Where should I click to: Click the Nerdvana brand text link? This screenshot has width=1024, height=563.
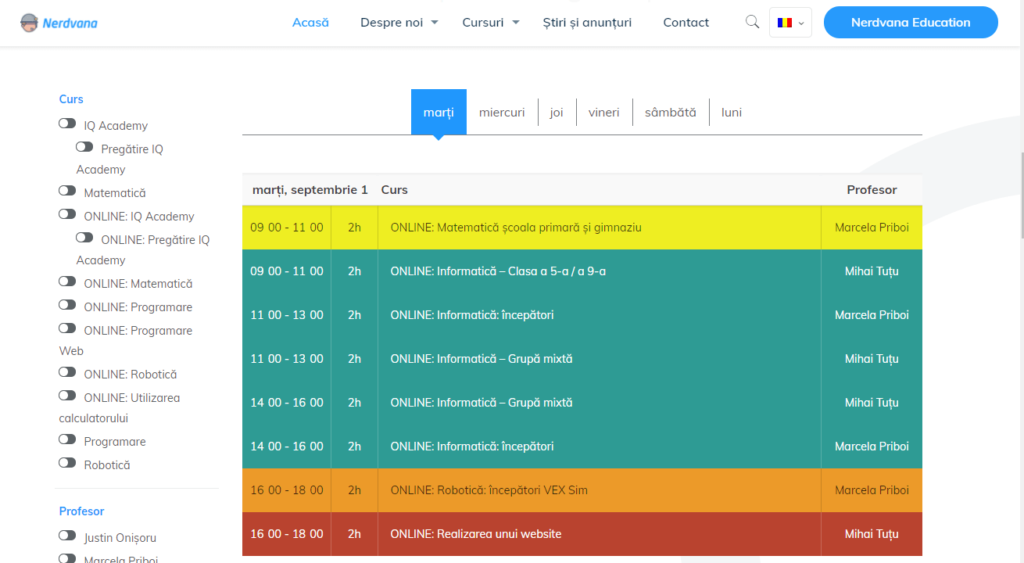click(x=70, y=24)
